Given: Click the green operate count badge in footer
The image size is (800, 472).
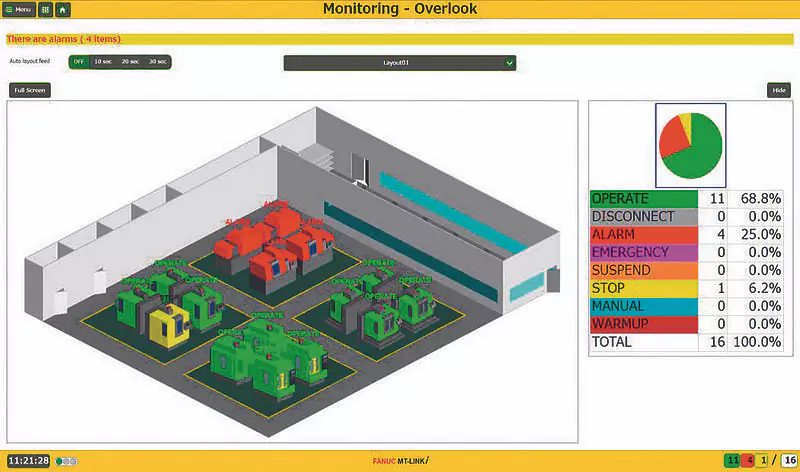Looking at the screenshot, I should 732,461.
